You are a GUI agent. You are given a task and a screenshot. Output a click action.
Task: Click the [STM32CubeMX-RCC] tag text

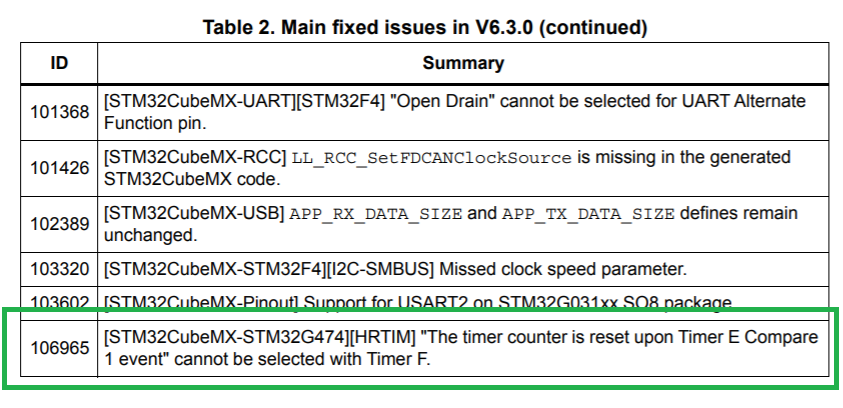tap(195, 158)
